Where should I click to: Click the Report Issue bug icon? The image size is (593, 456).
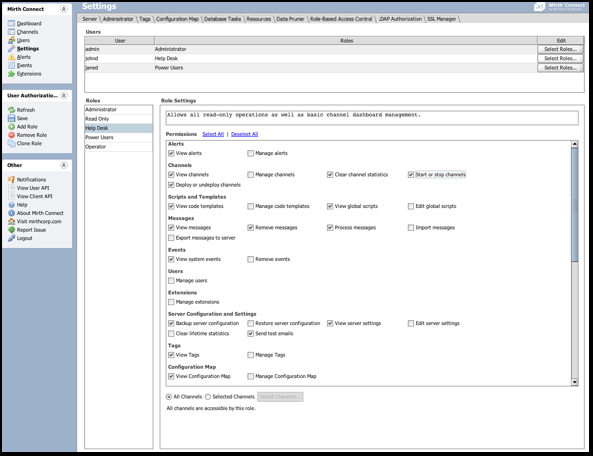pos(11,230)
